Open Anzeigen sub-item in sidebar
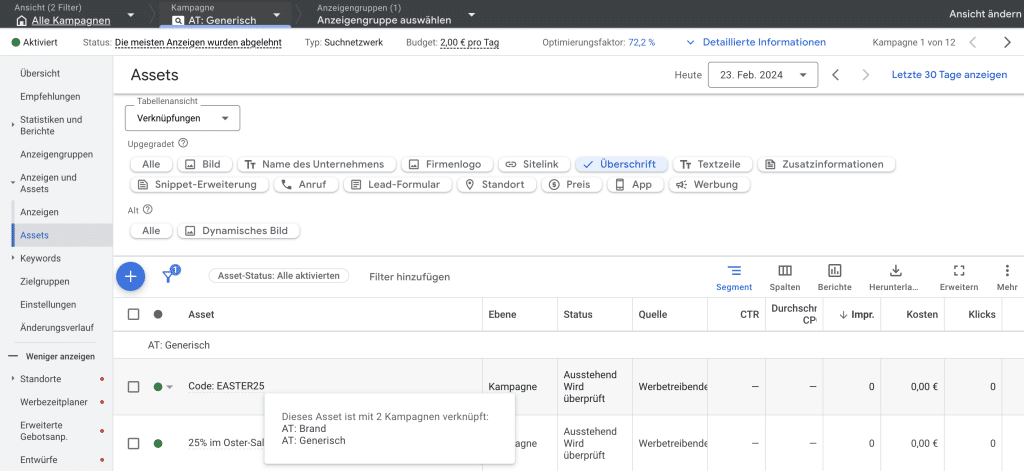This screenshot has width=1024, height=471. [x=39, y=212]
